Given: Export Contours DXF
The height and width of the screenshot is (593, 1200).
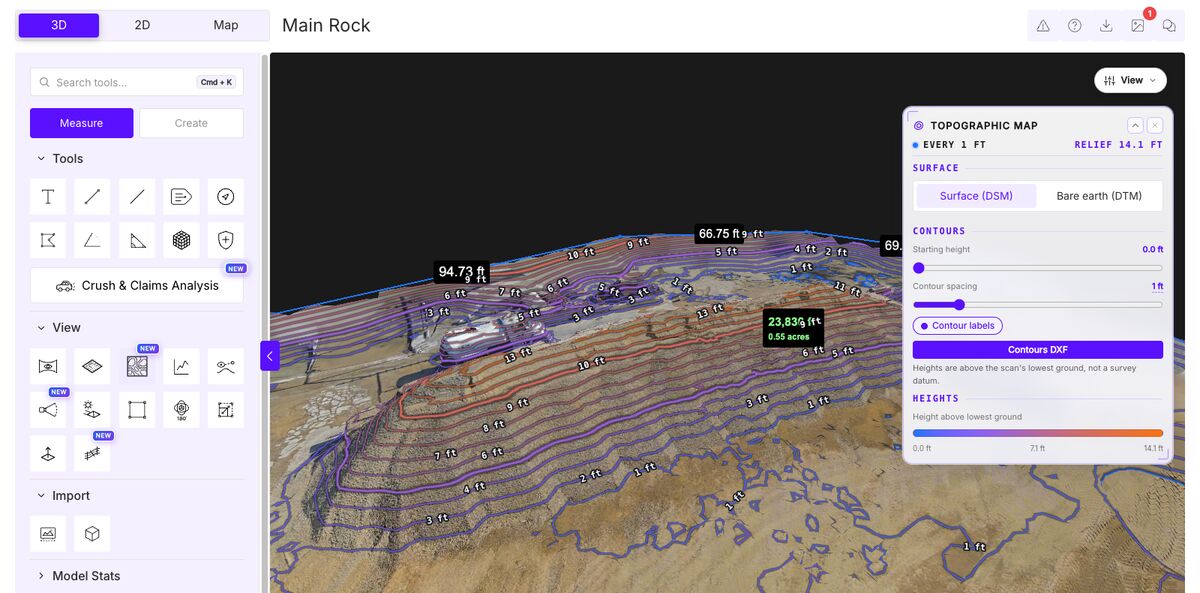Looking at the screenshot, I should pos(1038,350).
